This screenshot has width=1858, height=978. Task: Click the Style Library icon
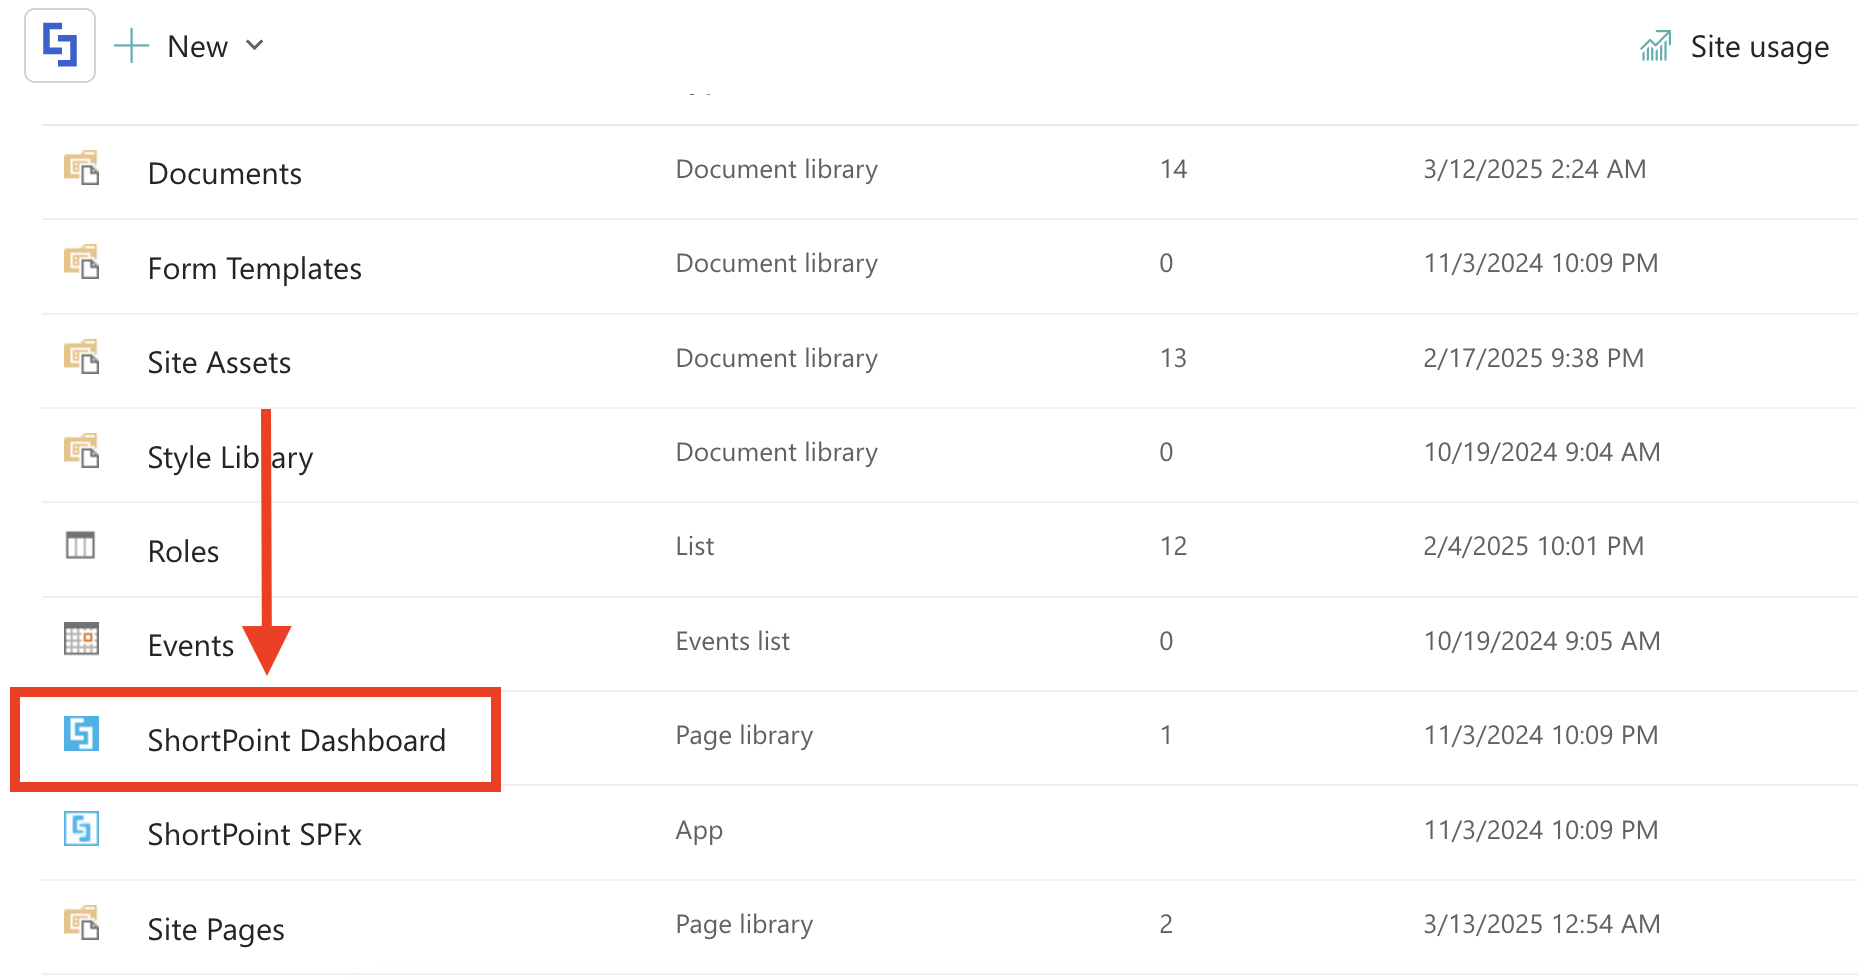(81, 451)
